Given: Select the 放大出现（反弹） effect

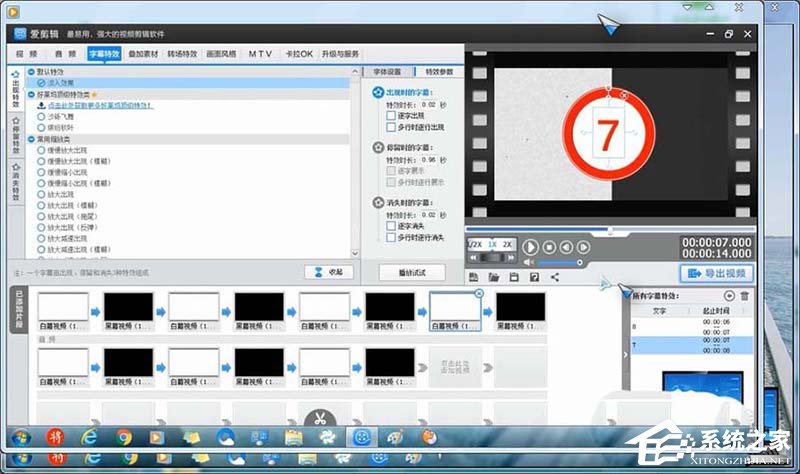Looking at the screenshot, I should coord(41,228).
